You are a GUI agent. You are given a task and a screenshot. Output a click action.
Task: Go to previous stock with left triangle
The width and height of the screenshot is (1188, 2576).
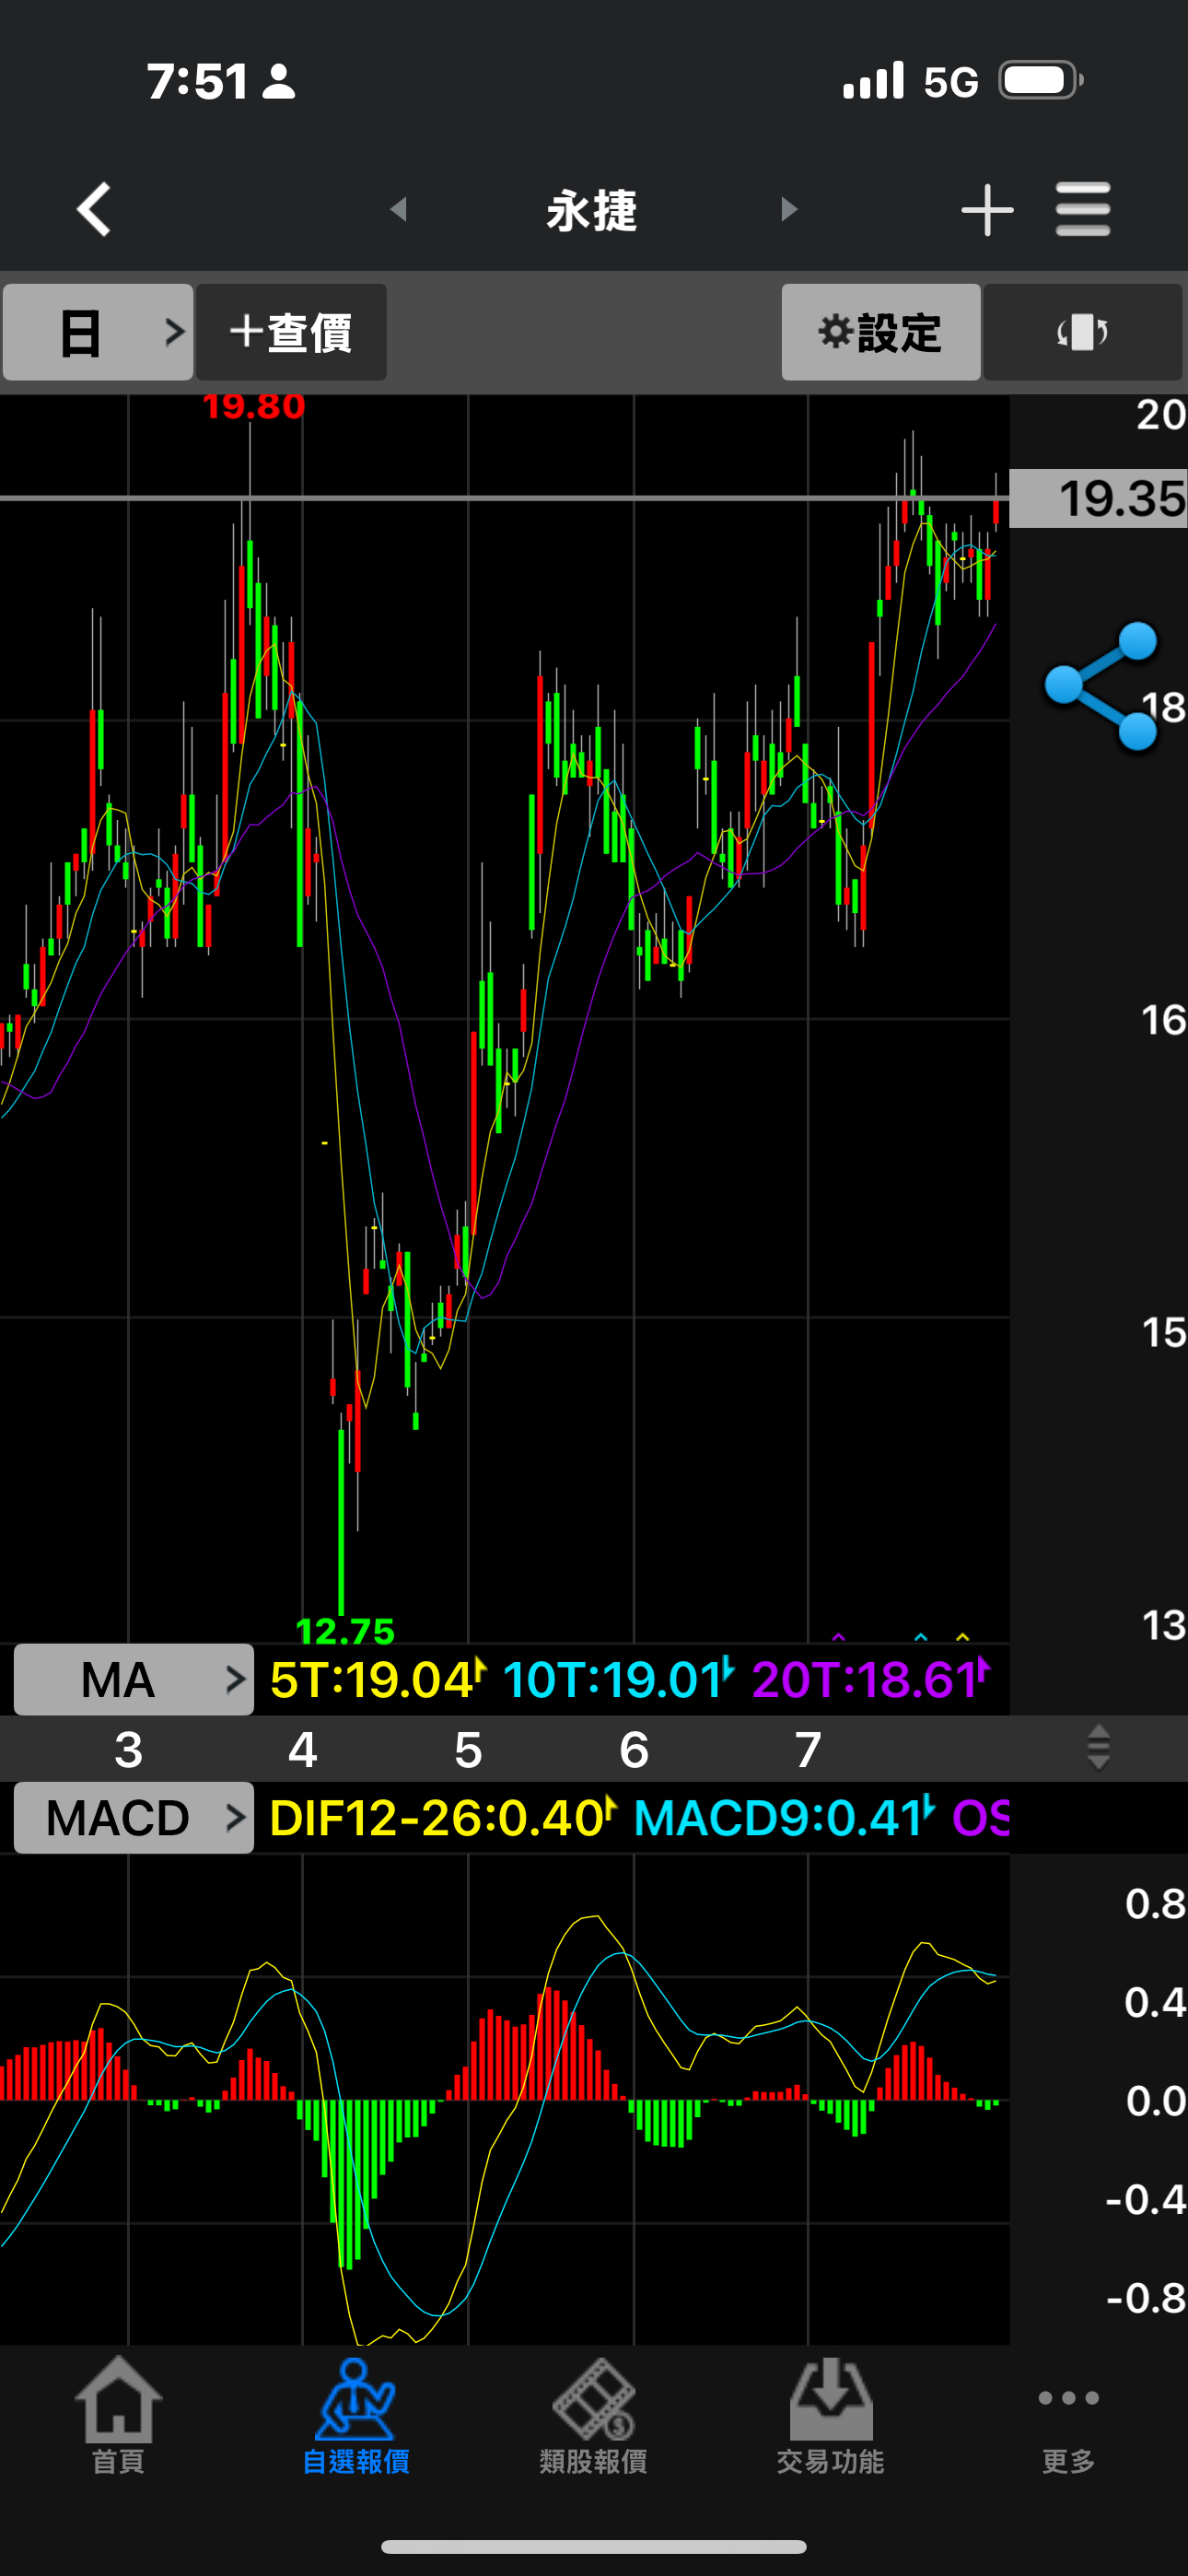pos(399,210)
